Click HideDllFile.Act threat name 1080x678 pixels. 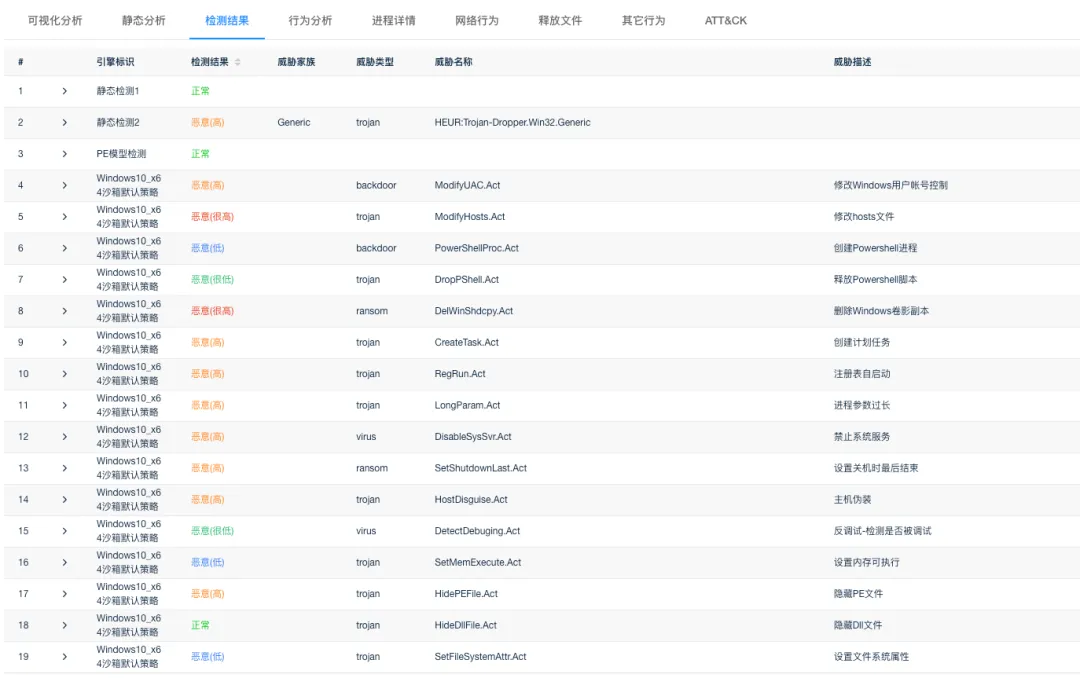coord(466,625)
